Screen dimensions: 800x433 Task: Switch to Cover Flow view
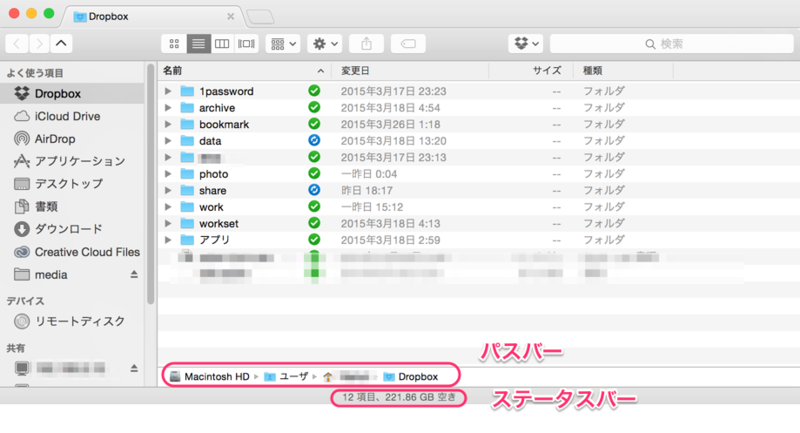(246, 44)
